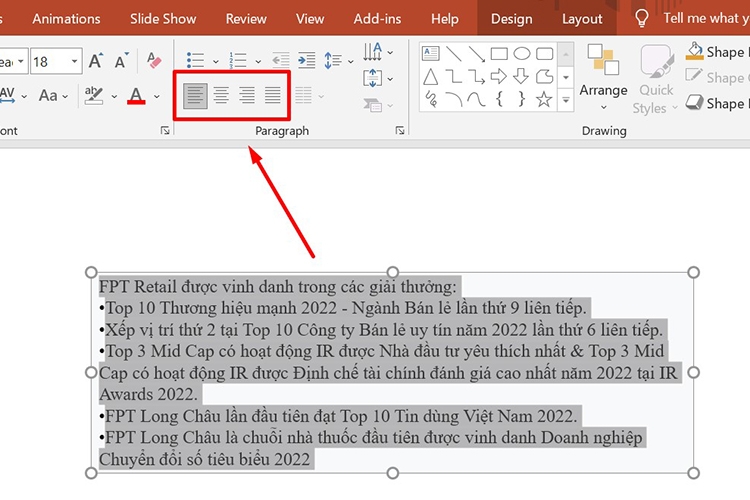Click the Shape Effects button

pyautogui.click(x=716, y=103)
